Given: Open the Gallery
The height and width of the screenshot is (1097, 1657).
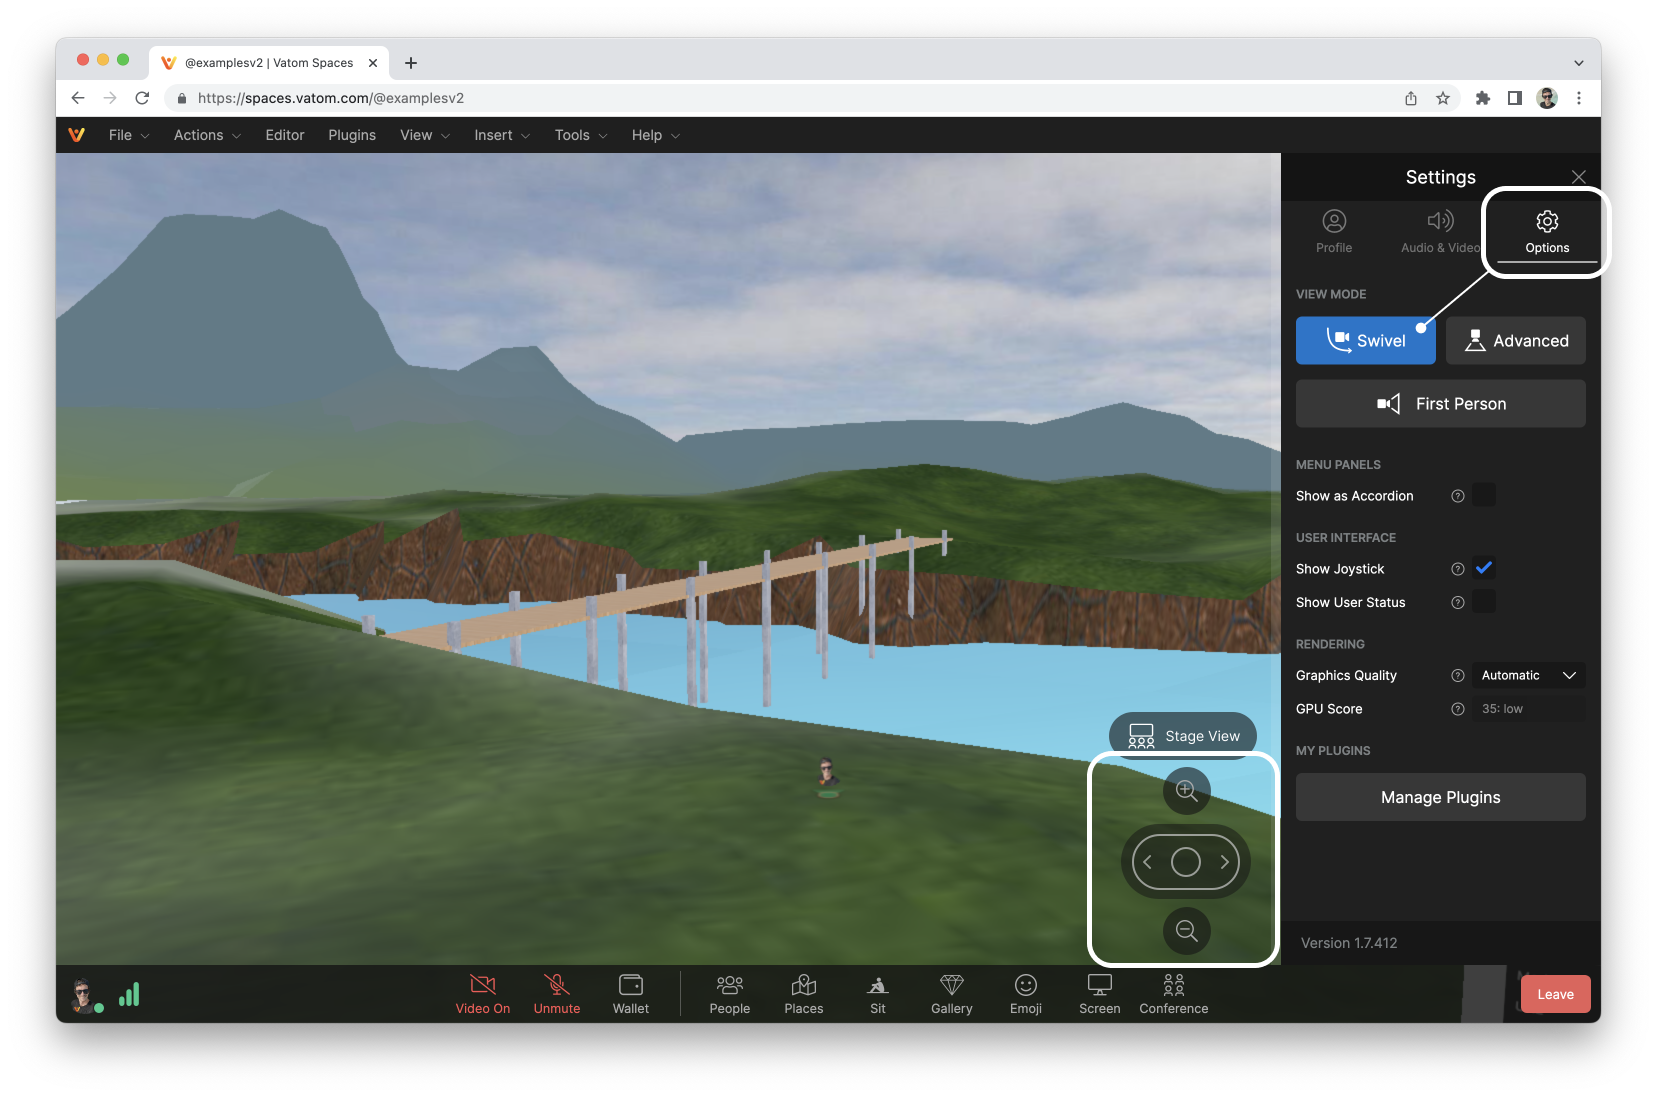Looking at the screenshot, I should (952, 994).
